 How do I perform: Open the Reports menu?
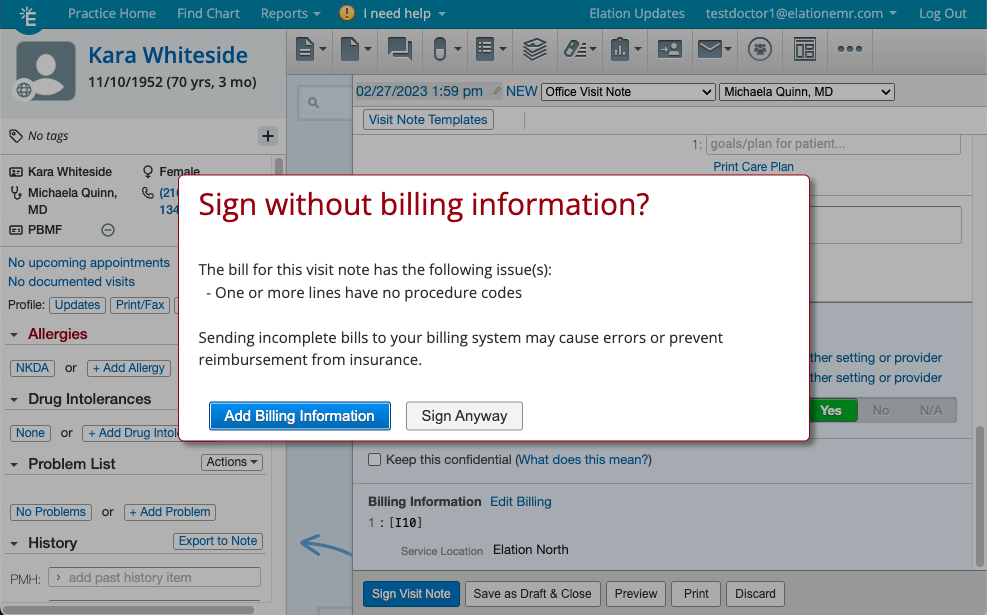point(289,13)
